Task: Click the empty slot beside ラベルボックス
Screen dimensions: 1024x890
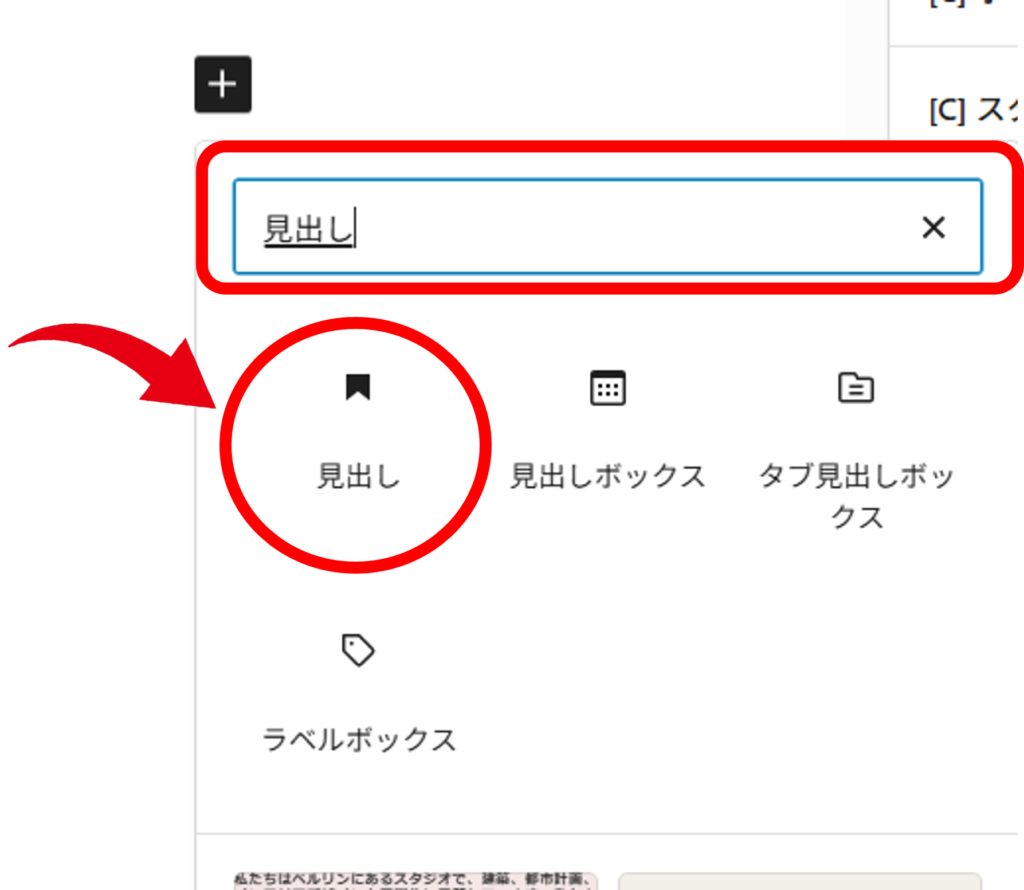Action: (607, 690)
